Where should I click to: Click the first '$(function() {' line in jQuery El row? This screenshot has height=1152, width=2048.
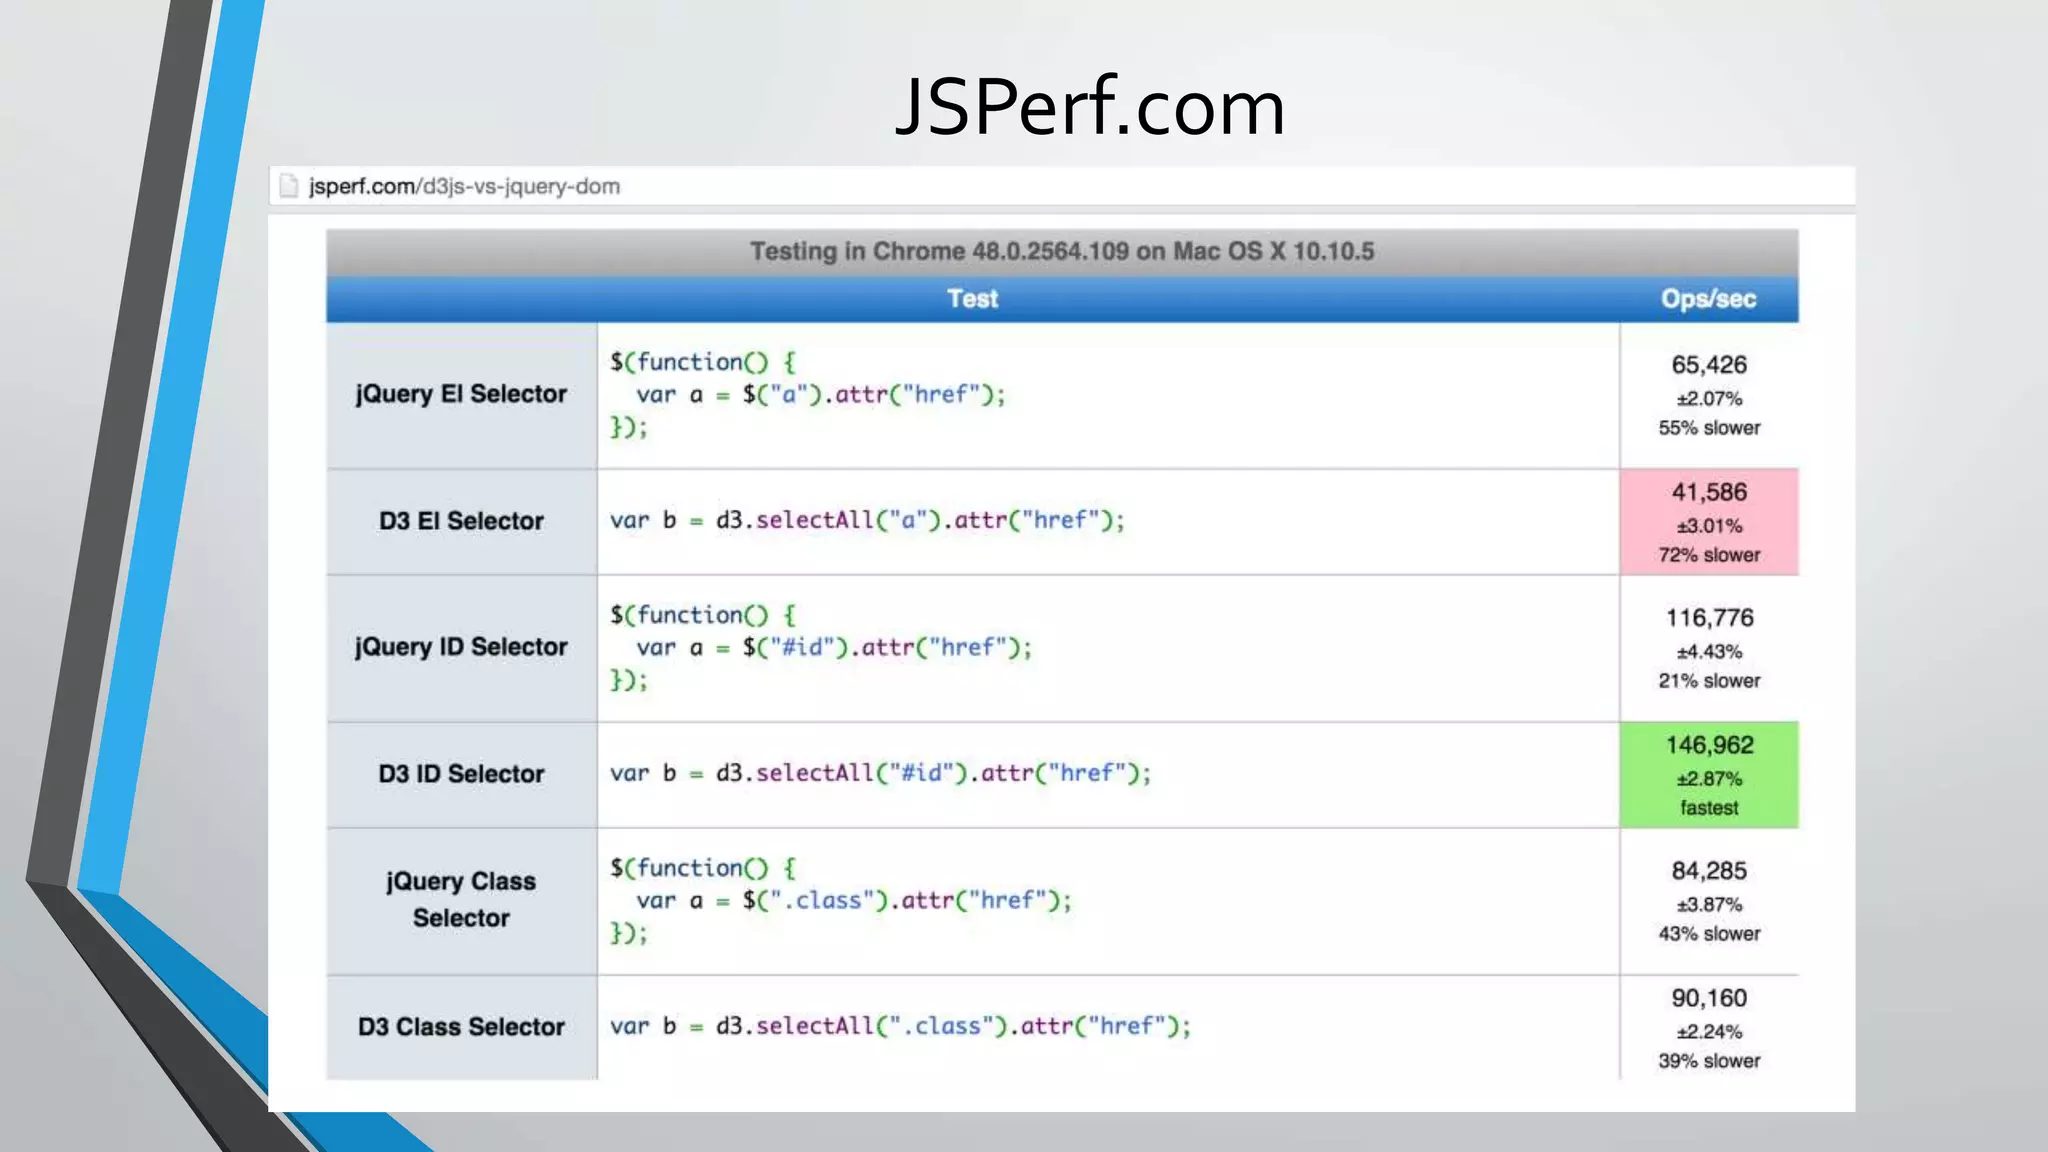tap(703, 362)
